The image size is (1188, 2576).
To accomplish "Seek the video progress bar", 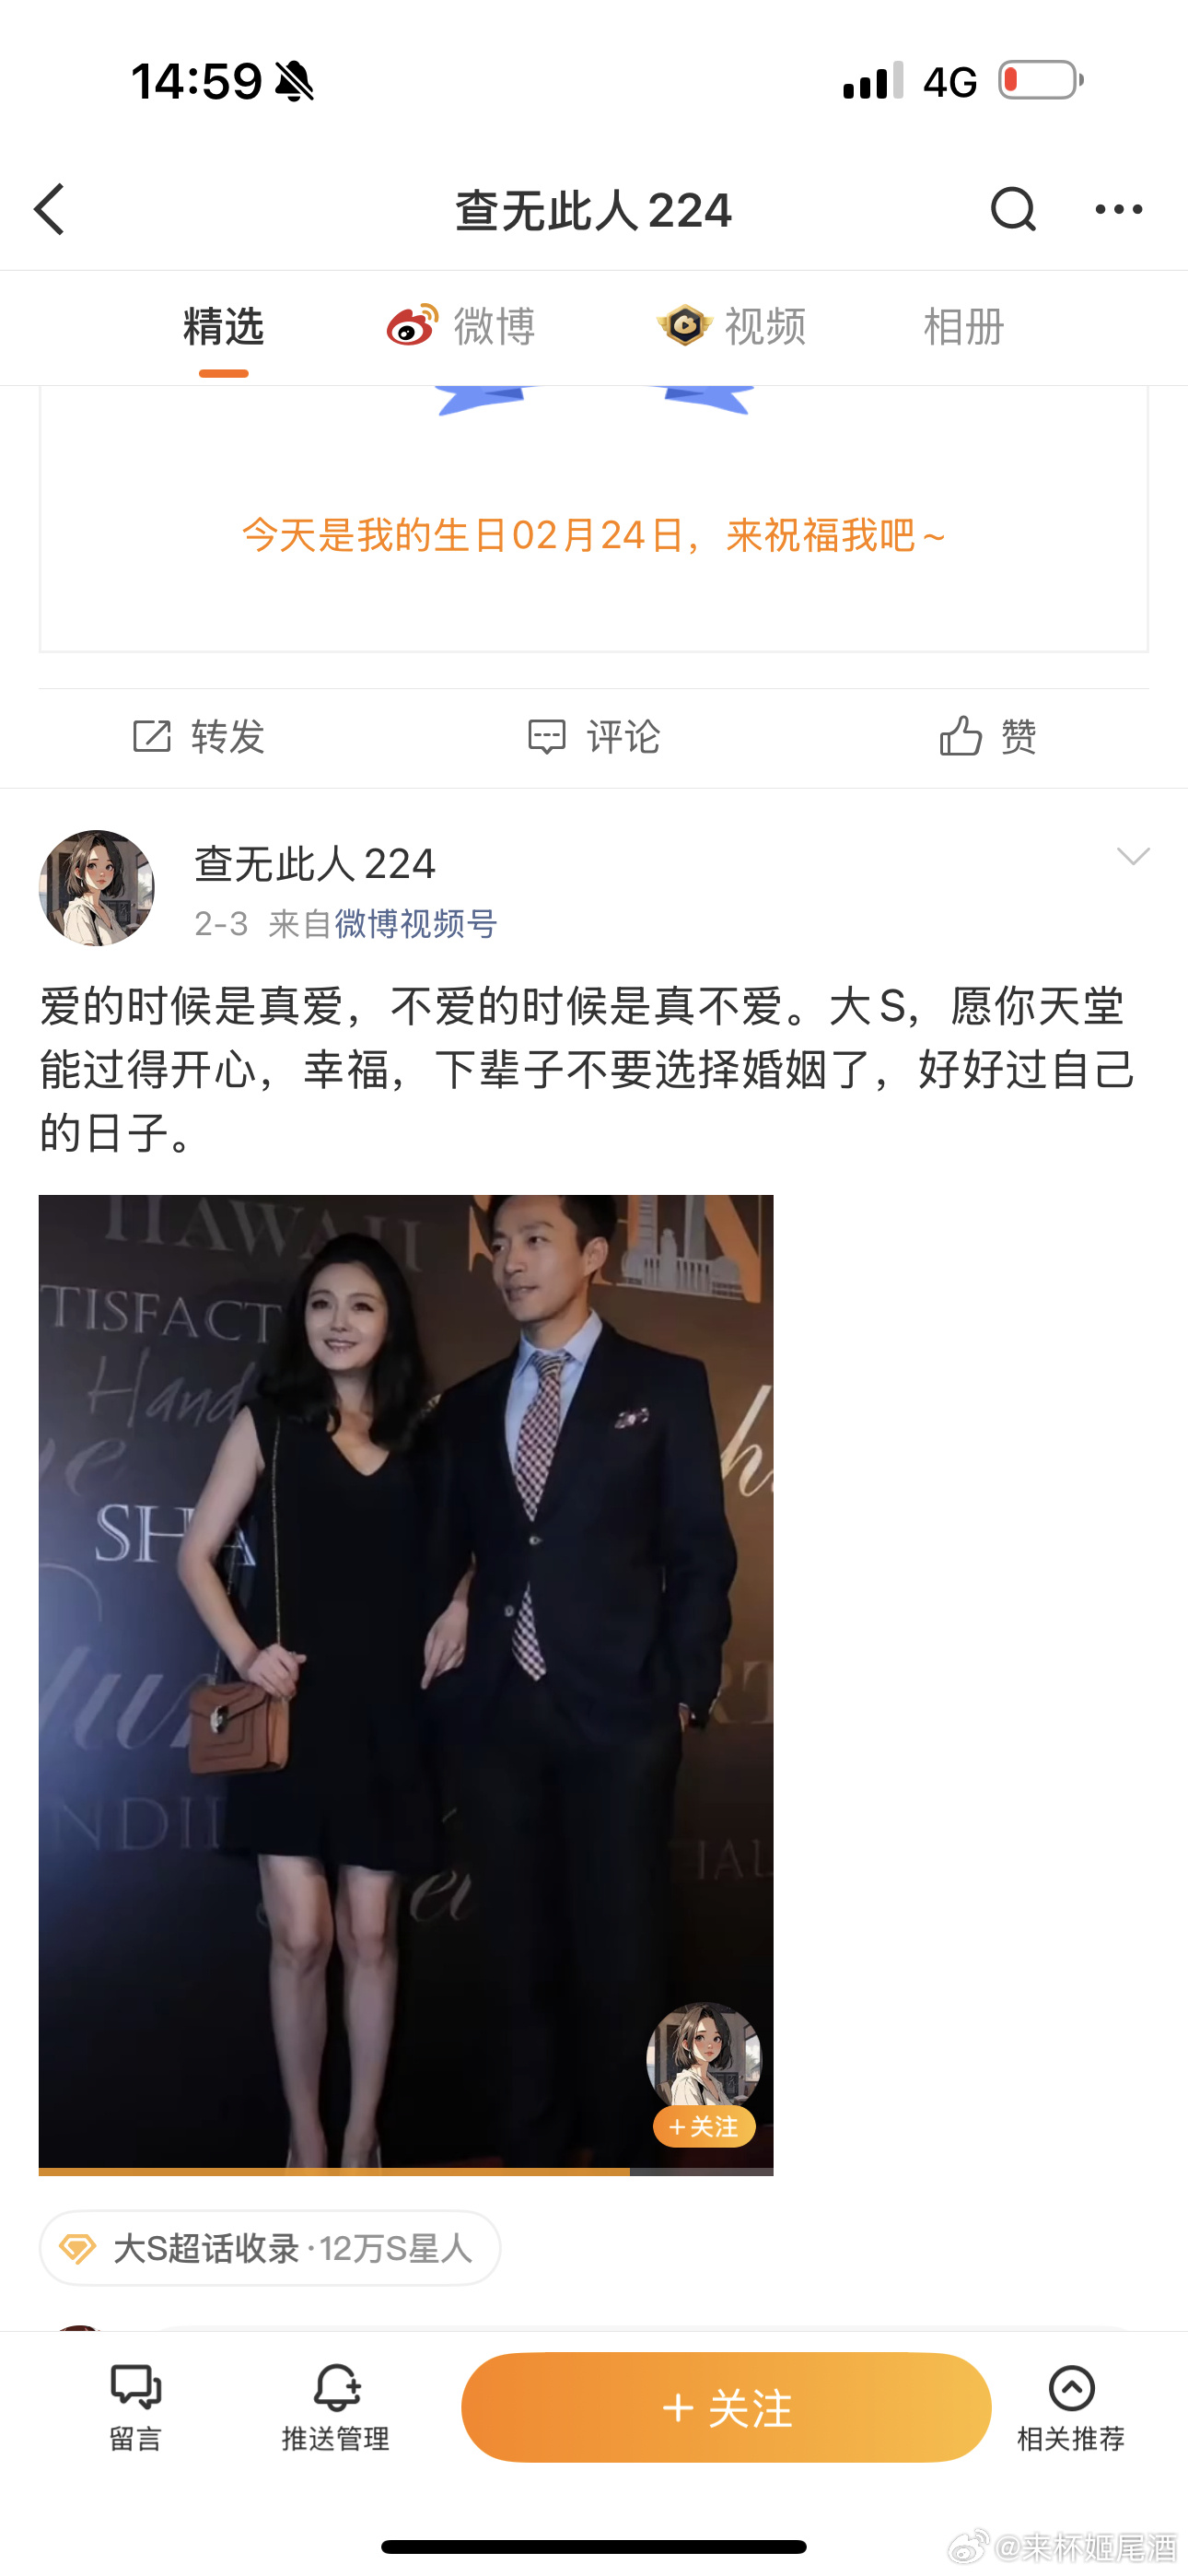I will point(406,2171).
